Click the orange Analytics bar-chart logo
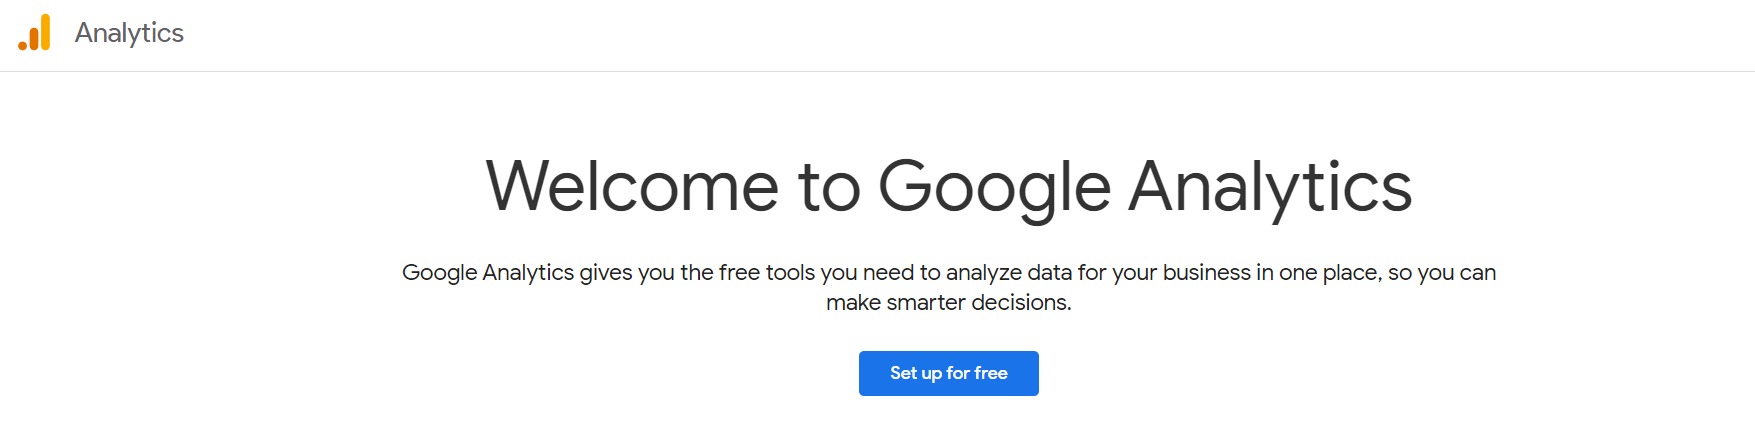This screenshot has height=422, width=1755. tap(34, 32)
